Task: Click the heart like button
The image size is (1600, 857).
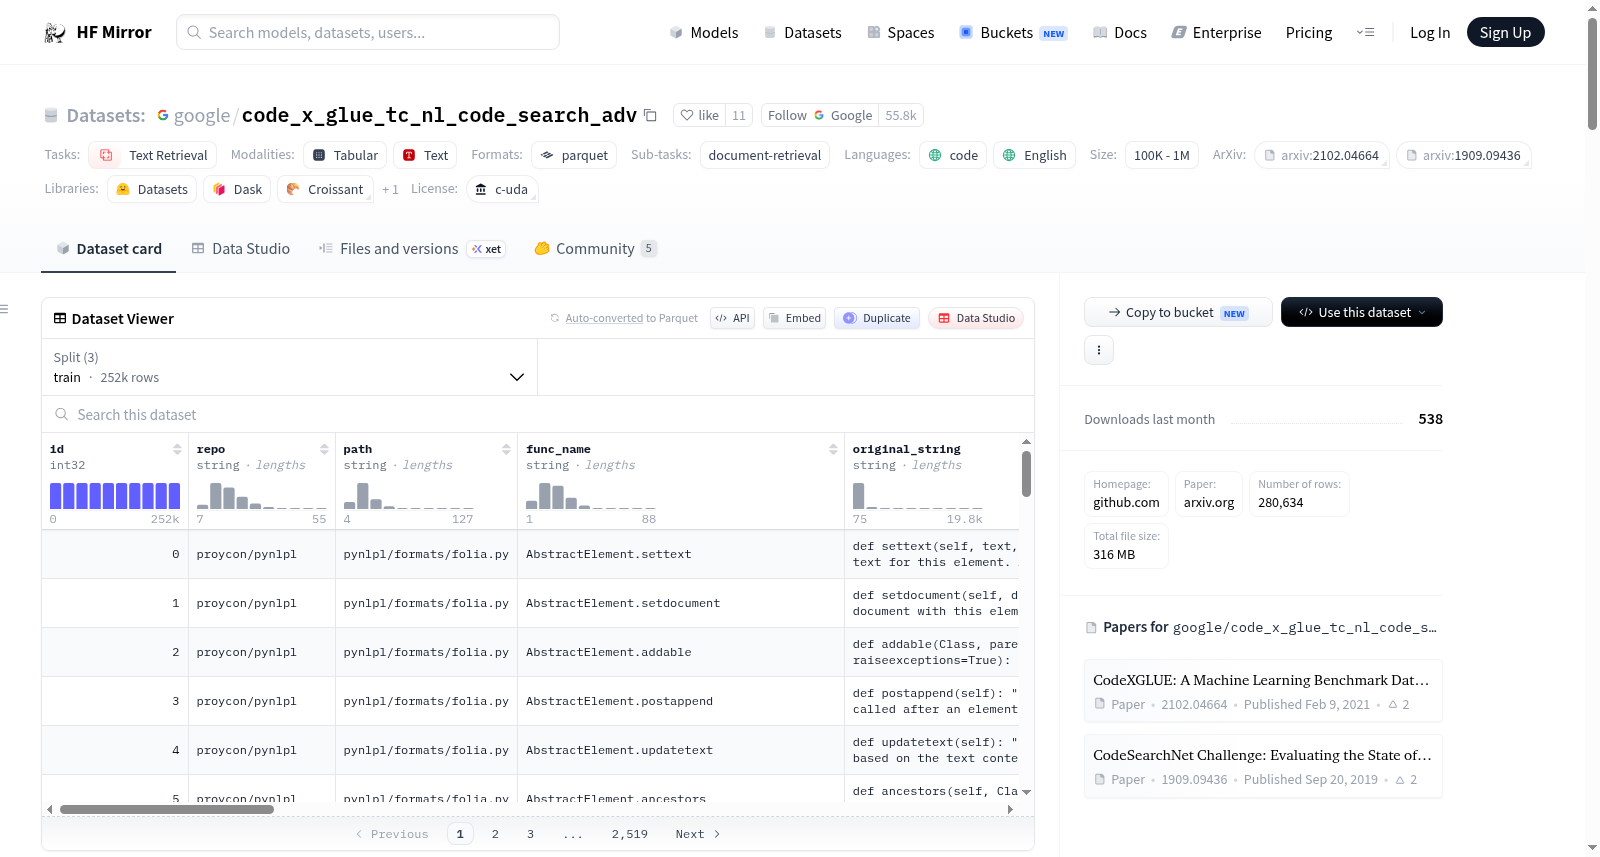Action: click(x=699, y=115)
